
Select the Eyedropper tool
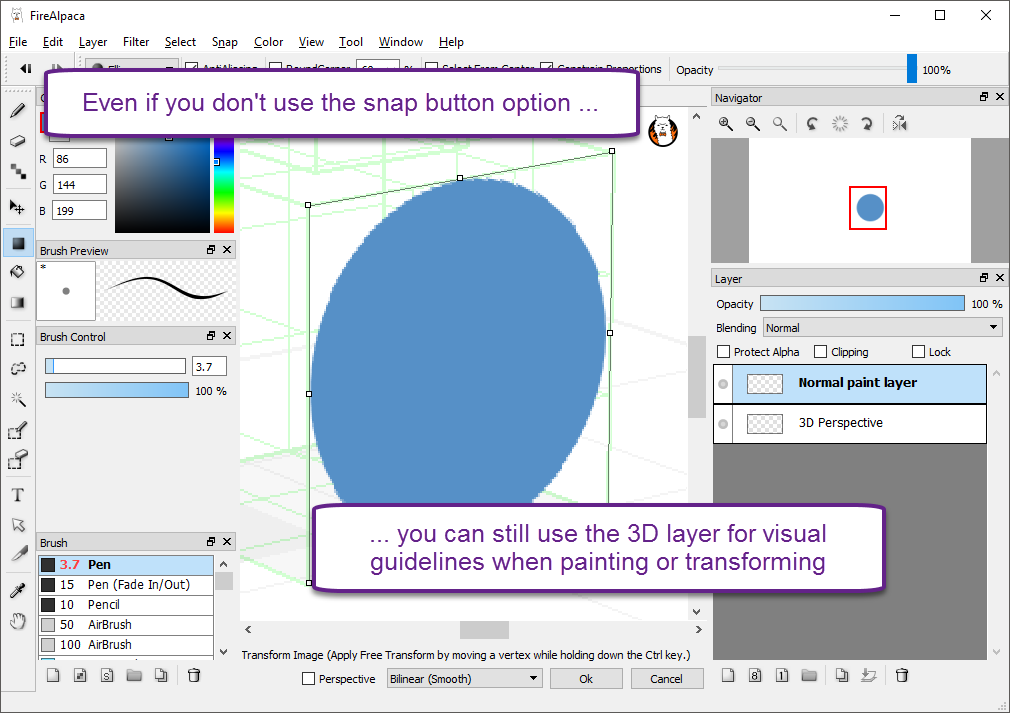[x=18, y=590]
